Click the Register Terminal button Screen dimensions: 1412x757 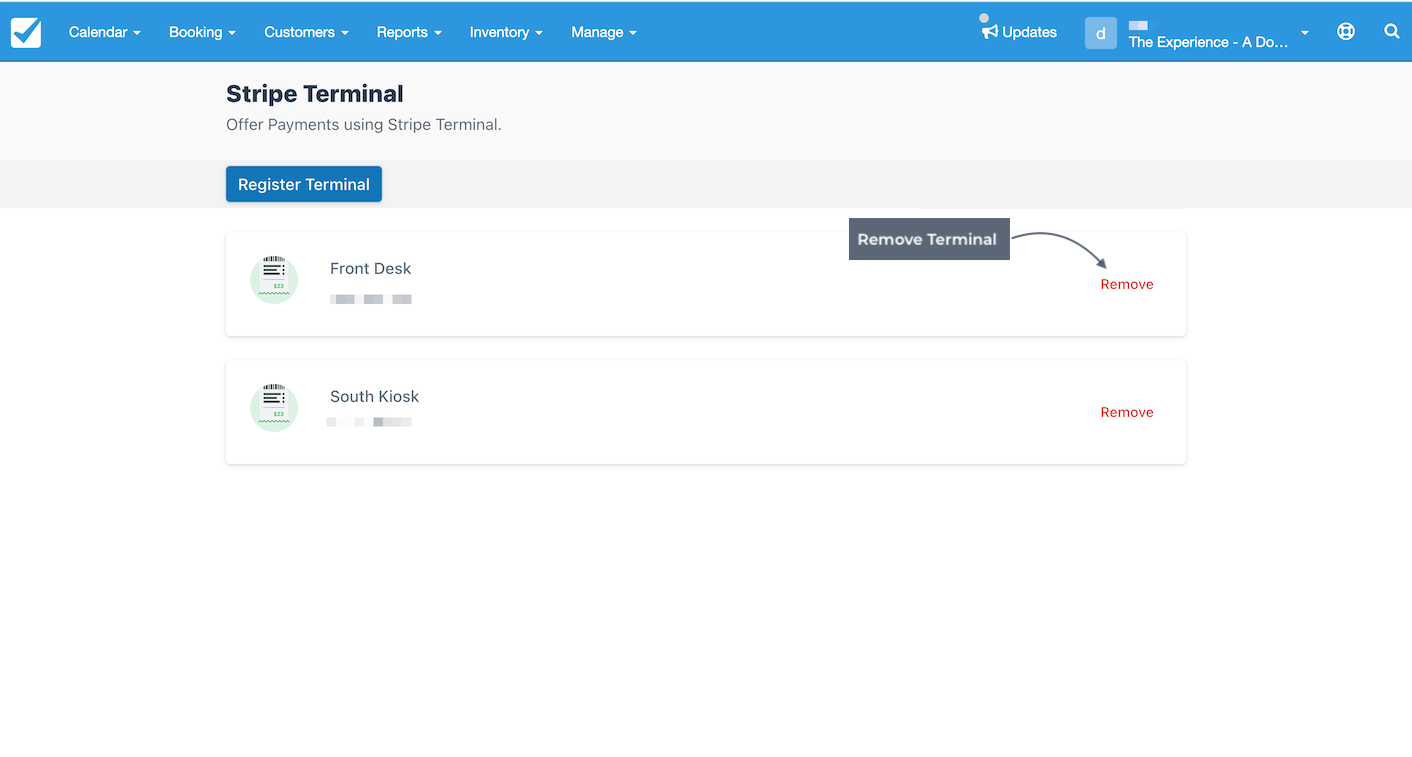(x=304, y=184)
